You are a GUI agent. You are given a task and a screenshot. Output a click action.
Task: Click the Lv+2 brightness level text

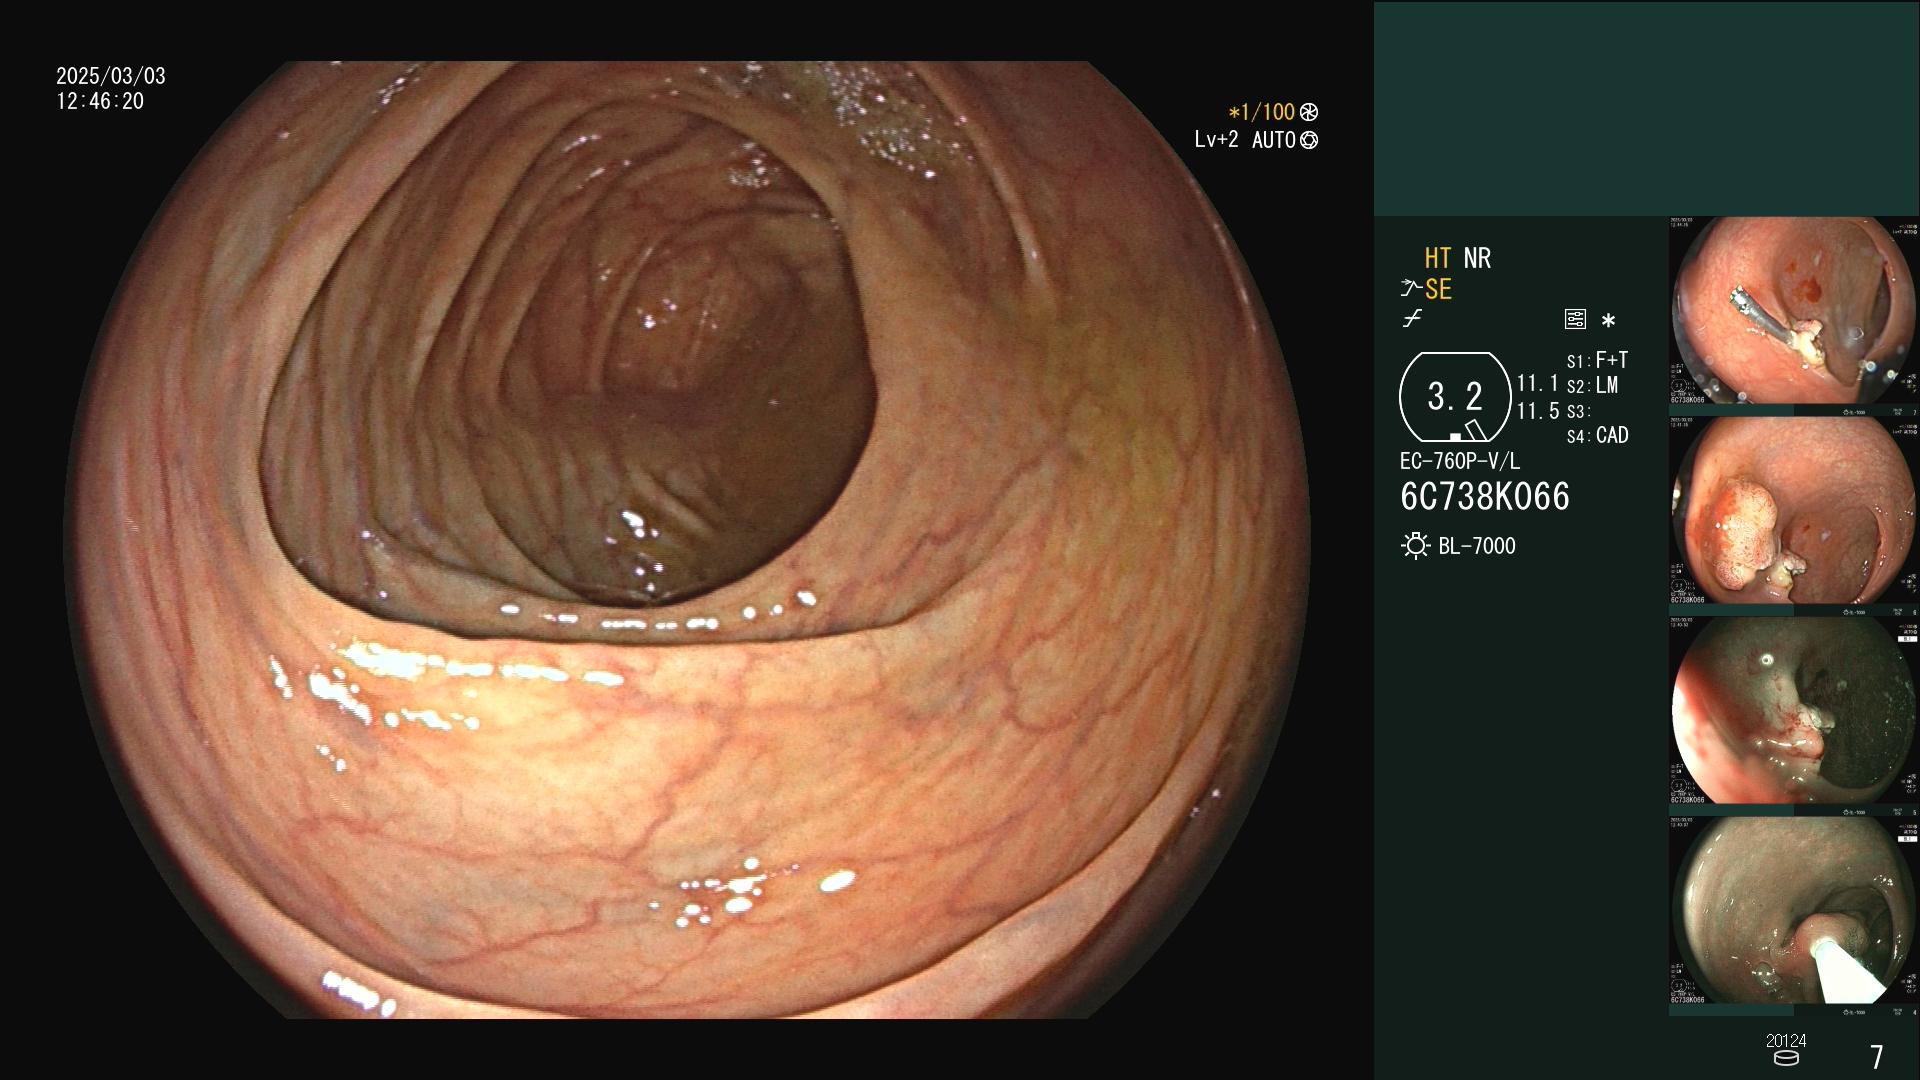(1216, 140)
